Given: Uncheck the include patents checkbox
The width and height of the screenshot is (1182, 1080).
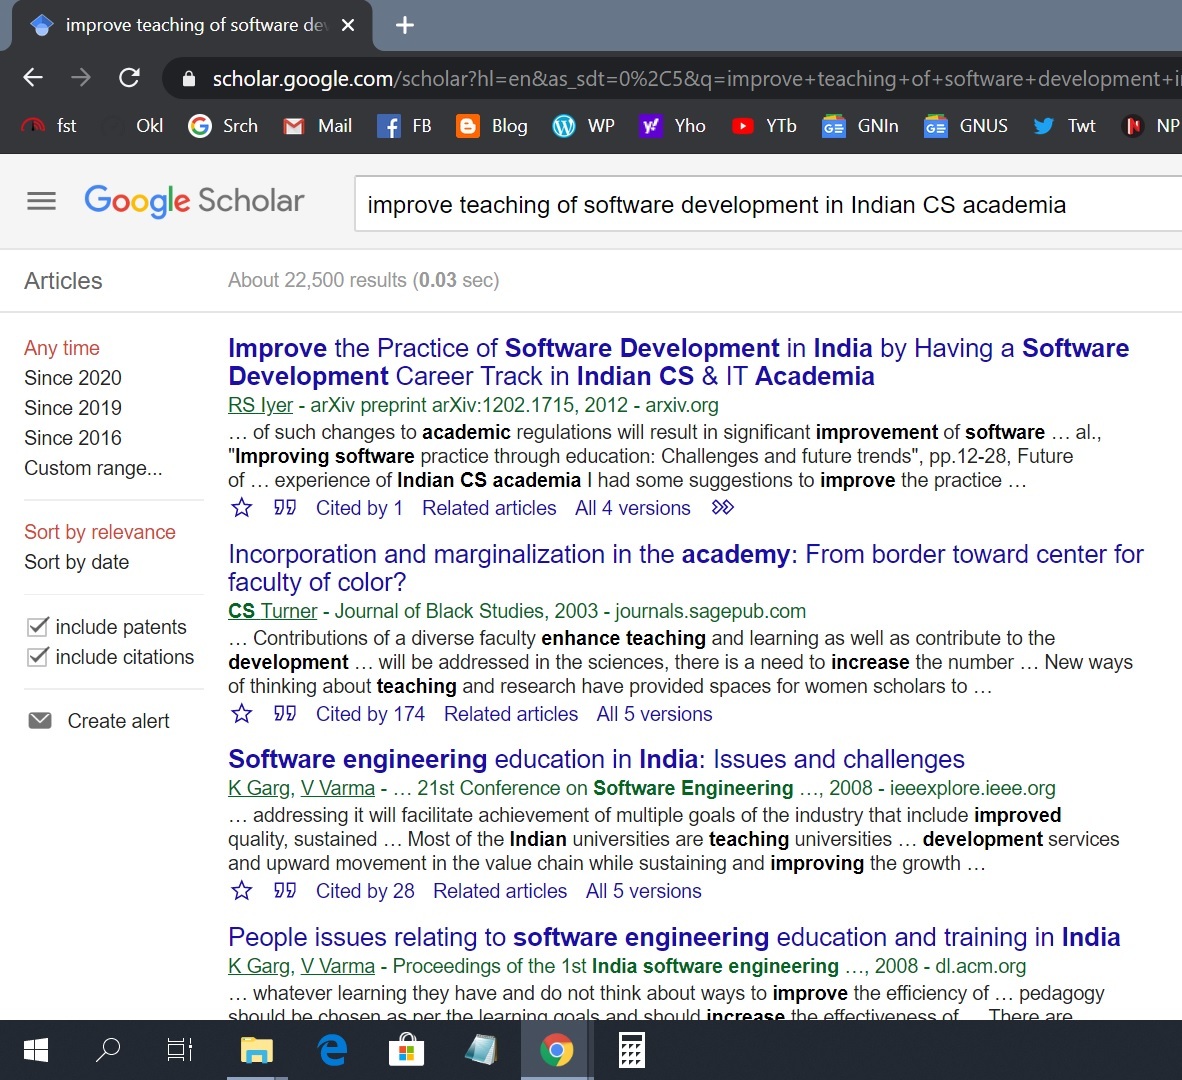Looking at the screenshot, I should click(38, 627).
